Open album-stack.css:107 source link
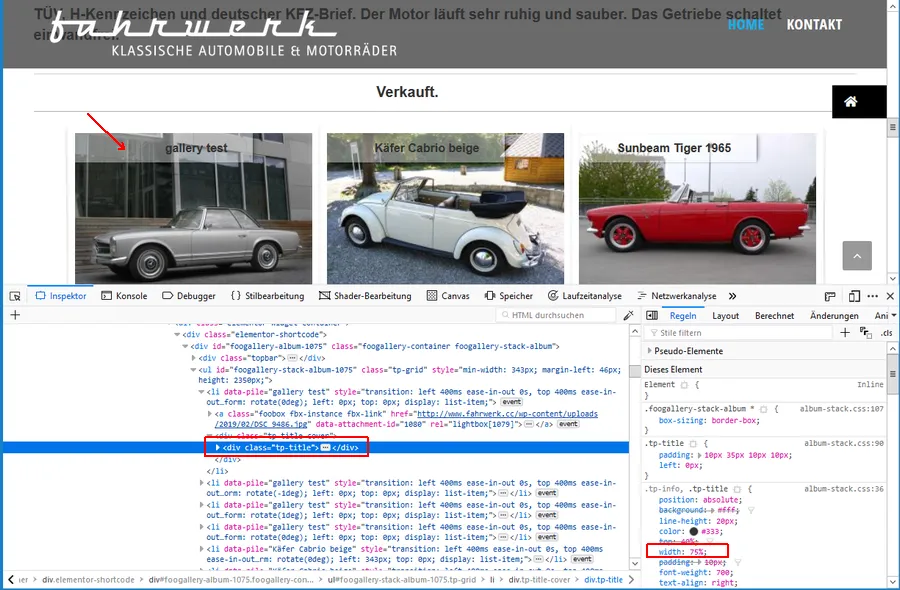900x590 pixels. [841, 409]
